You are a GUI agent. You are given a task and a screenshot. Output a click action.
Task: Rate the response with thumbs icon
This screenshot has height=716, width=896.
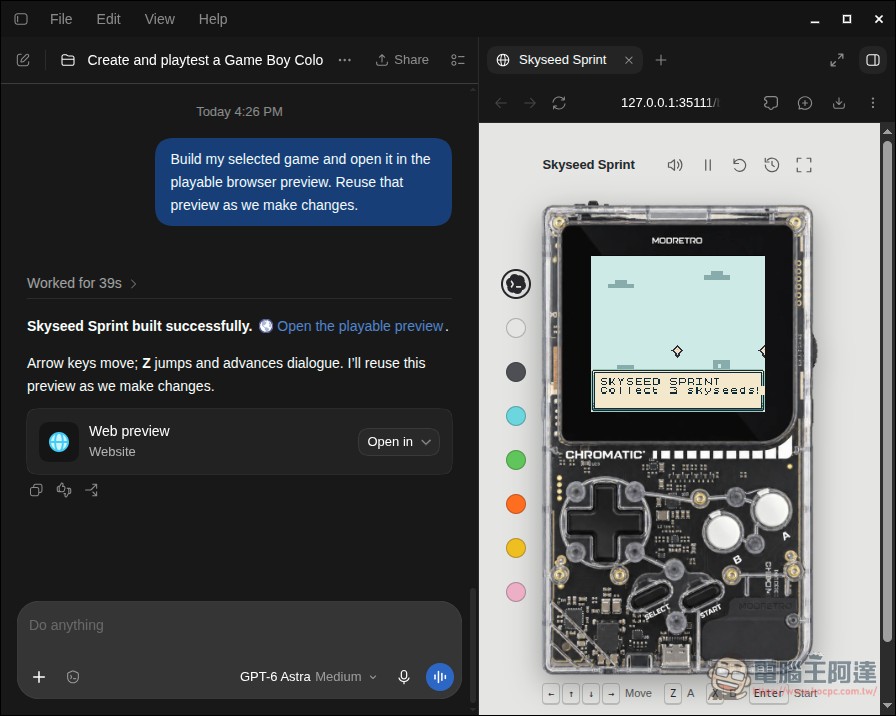pos(64,490)
